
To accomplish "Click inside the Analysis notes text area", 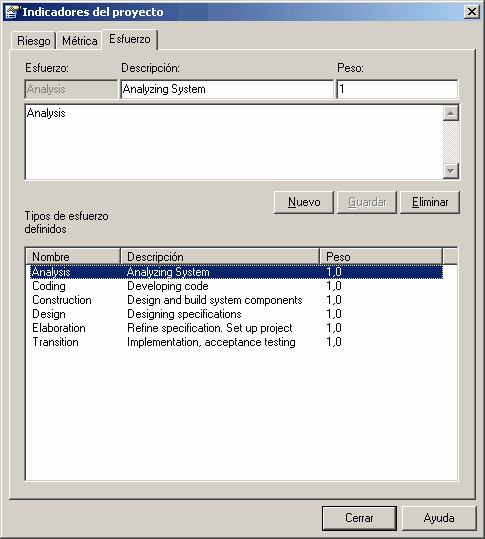I will point(234,142).
